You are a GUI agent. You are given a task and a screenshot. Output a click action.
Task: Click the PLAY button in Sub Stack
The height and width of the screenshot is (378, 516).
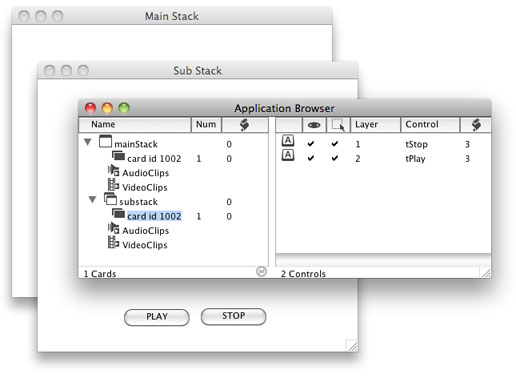(x=157, y=317)
